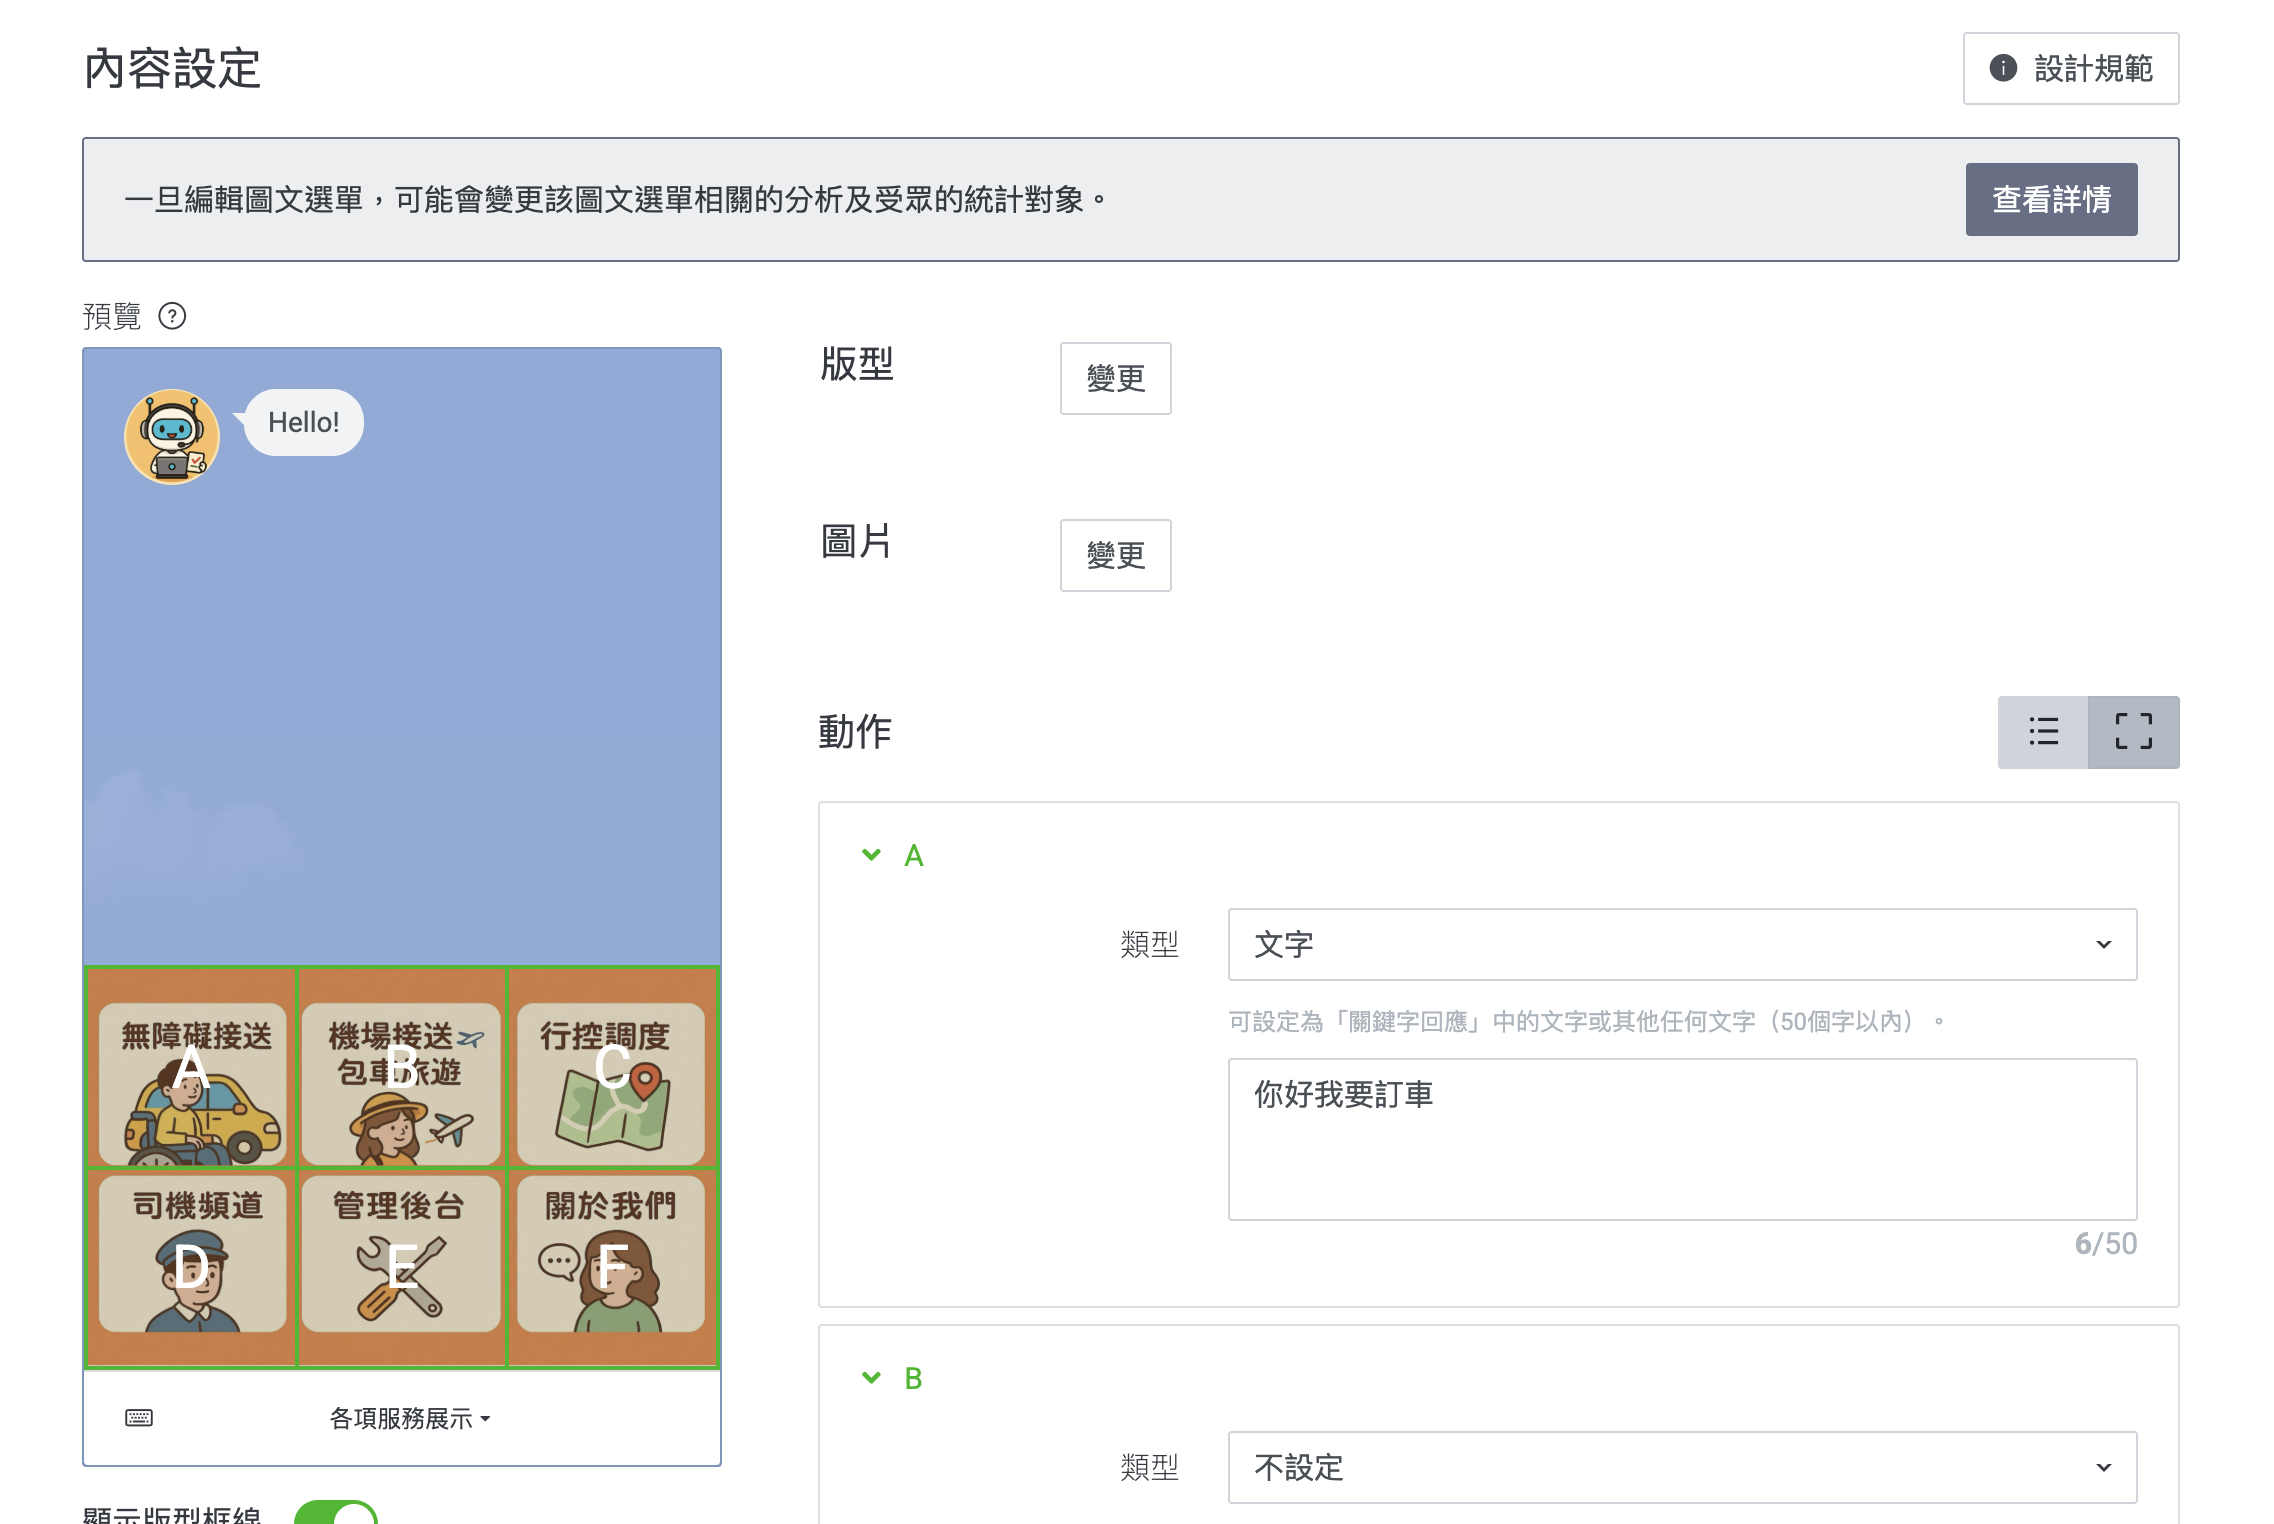The image size is (2274, 1524).
Task: Select the expanded view icon in the 動作 section
Action: coord(2132,732)
